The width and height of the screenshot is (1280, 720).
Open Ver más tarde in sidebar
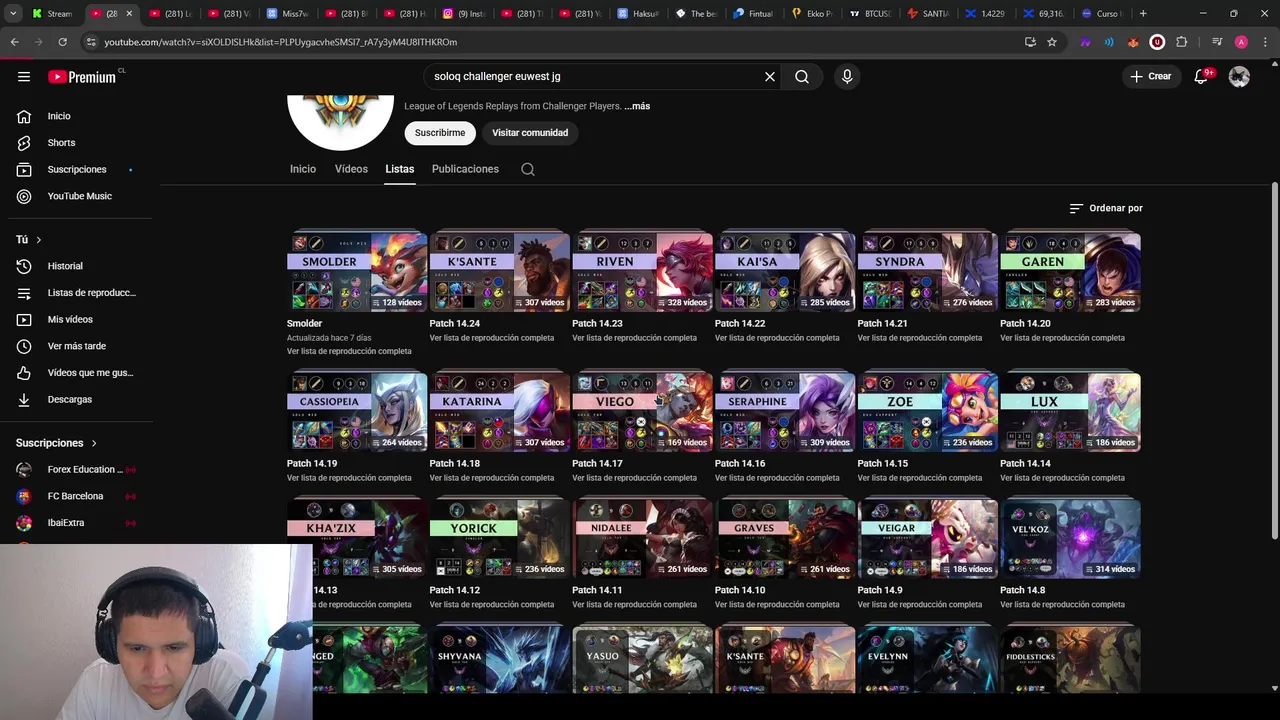point(76,346)
